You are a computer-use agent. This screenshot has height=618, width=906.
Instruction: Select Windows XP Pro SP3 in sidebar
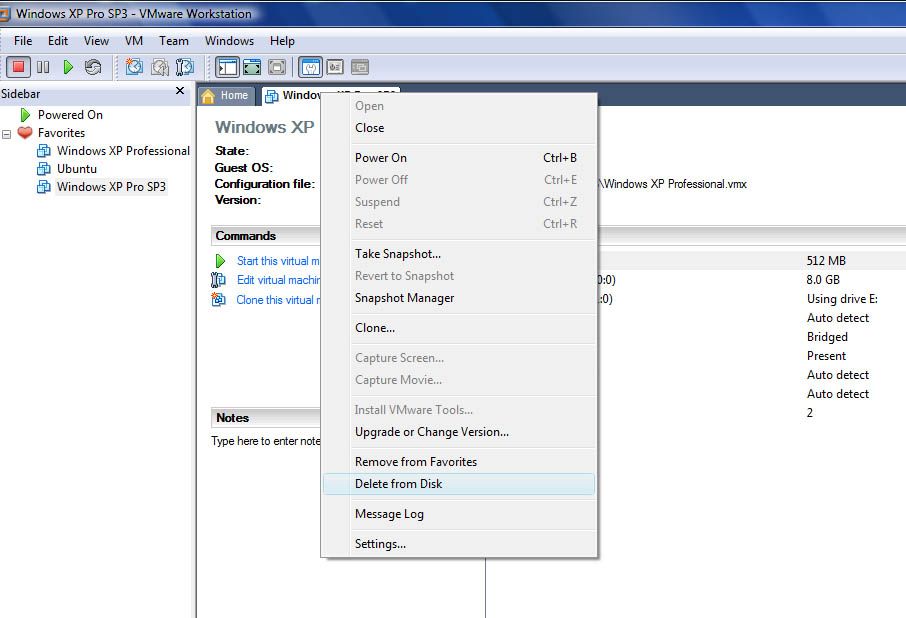pyautogui.click(x=111, y=187)
